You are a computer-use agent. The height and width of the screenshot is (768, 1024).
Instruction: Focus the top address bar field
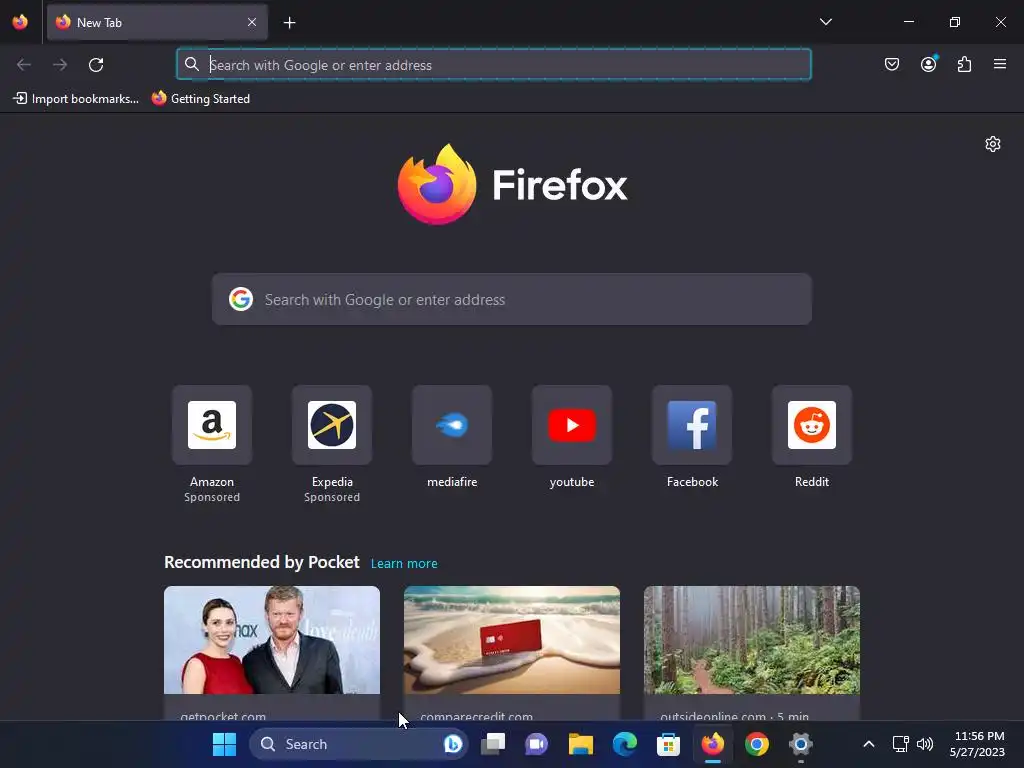[494, 65]
